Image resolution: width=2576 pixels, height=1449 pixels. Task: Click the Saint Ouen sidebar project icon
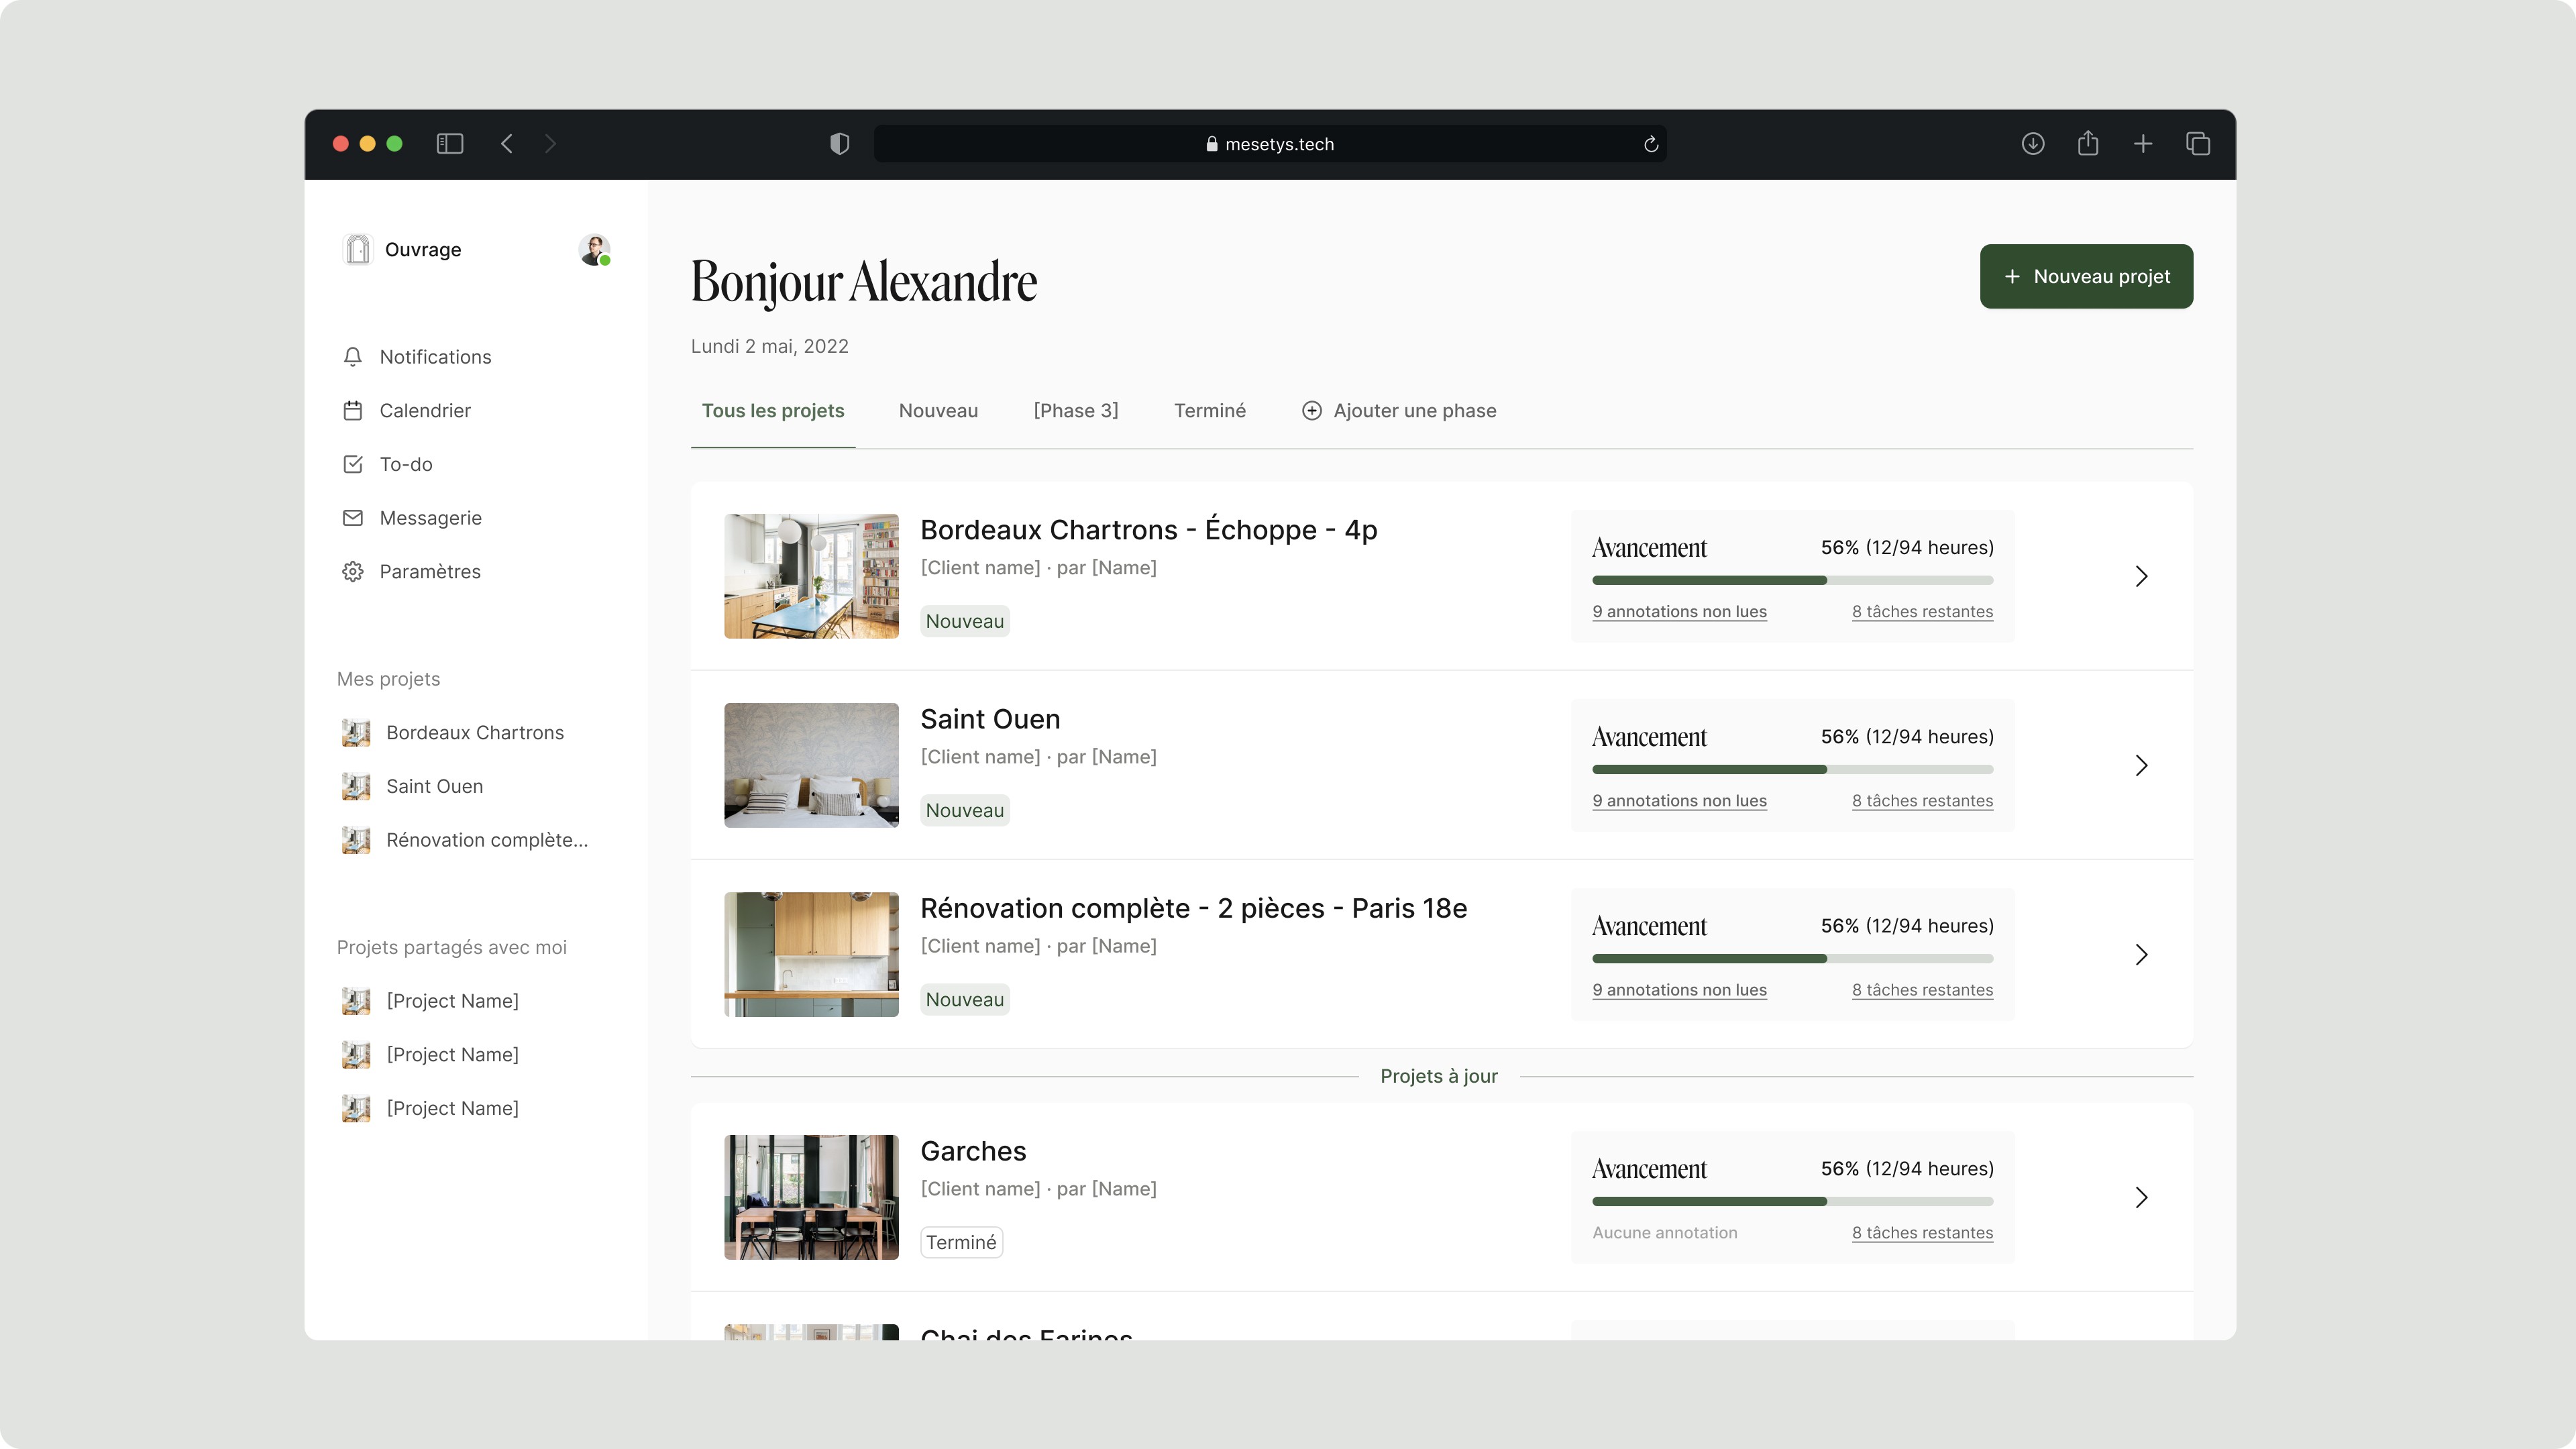(x=356, y=787)
